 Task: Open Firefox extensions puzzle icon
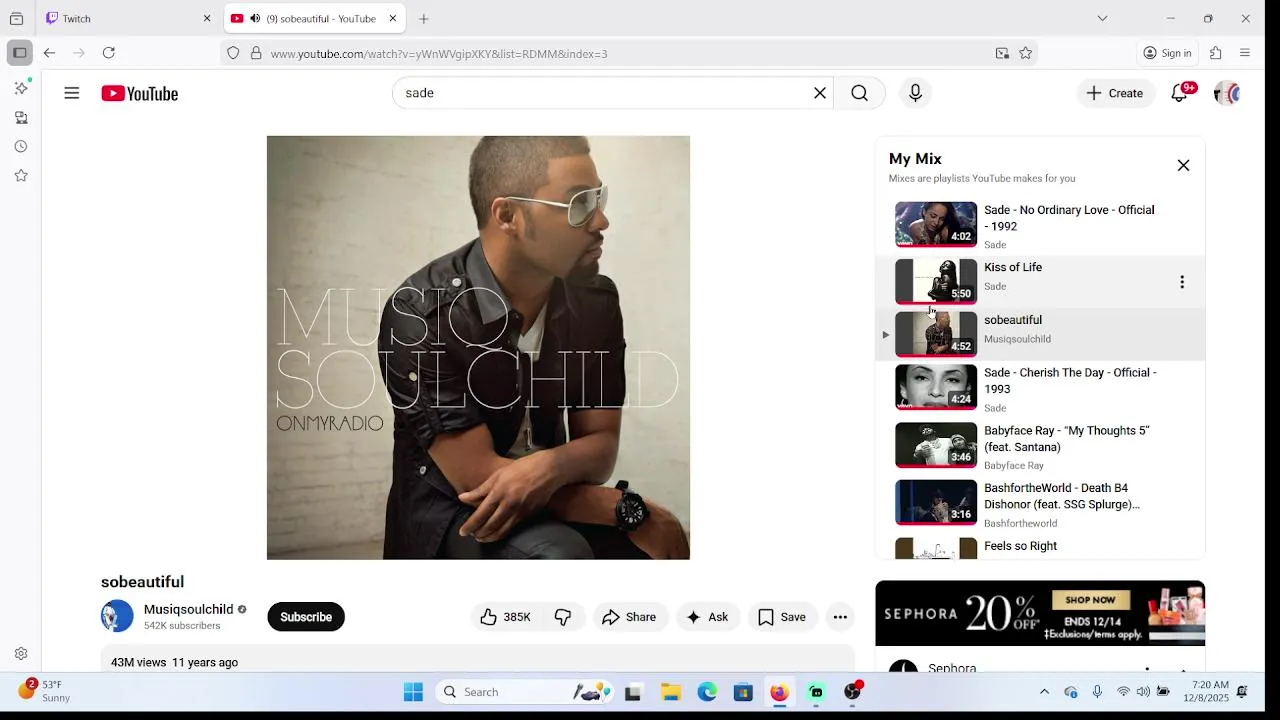click(1216, 53)
